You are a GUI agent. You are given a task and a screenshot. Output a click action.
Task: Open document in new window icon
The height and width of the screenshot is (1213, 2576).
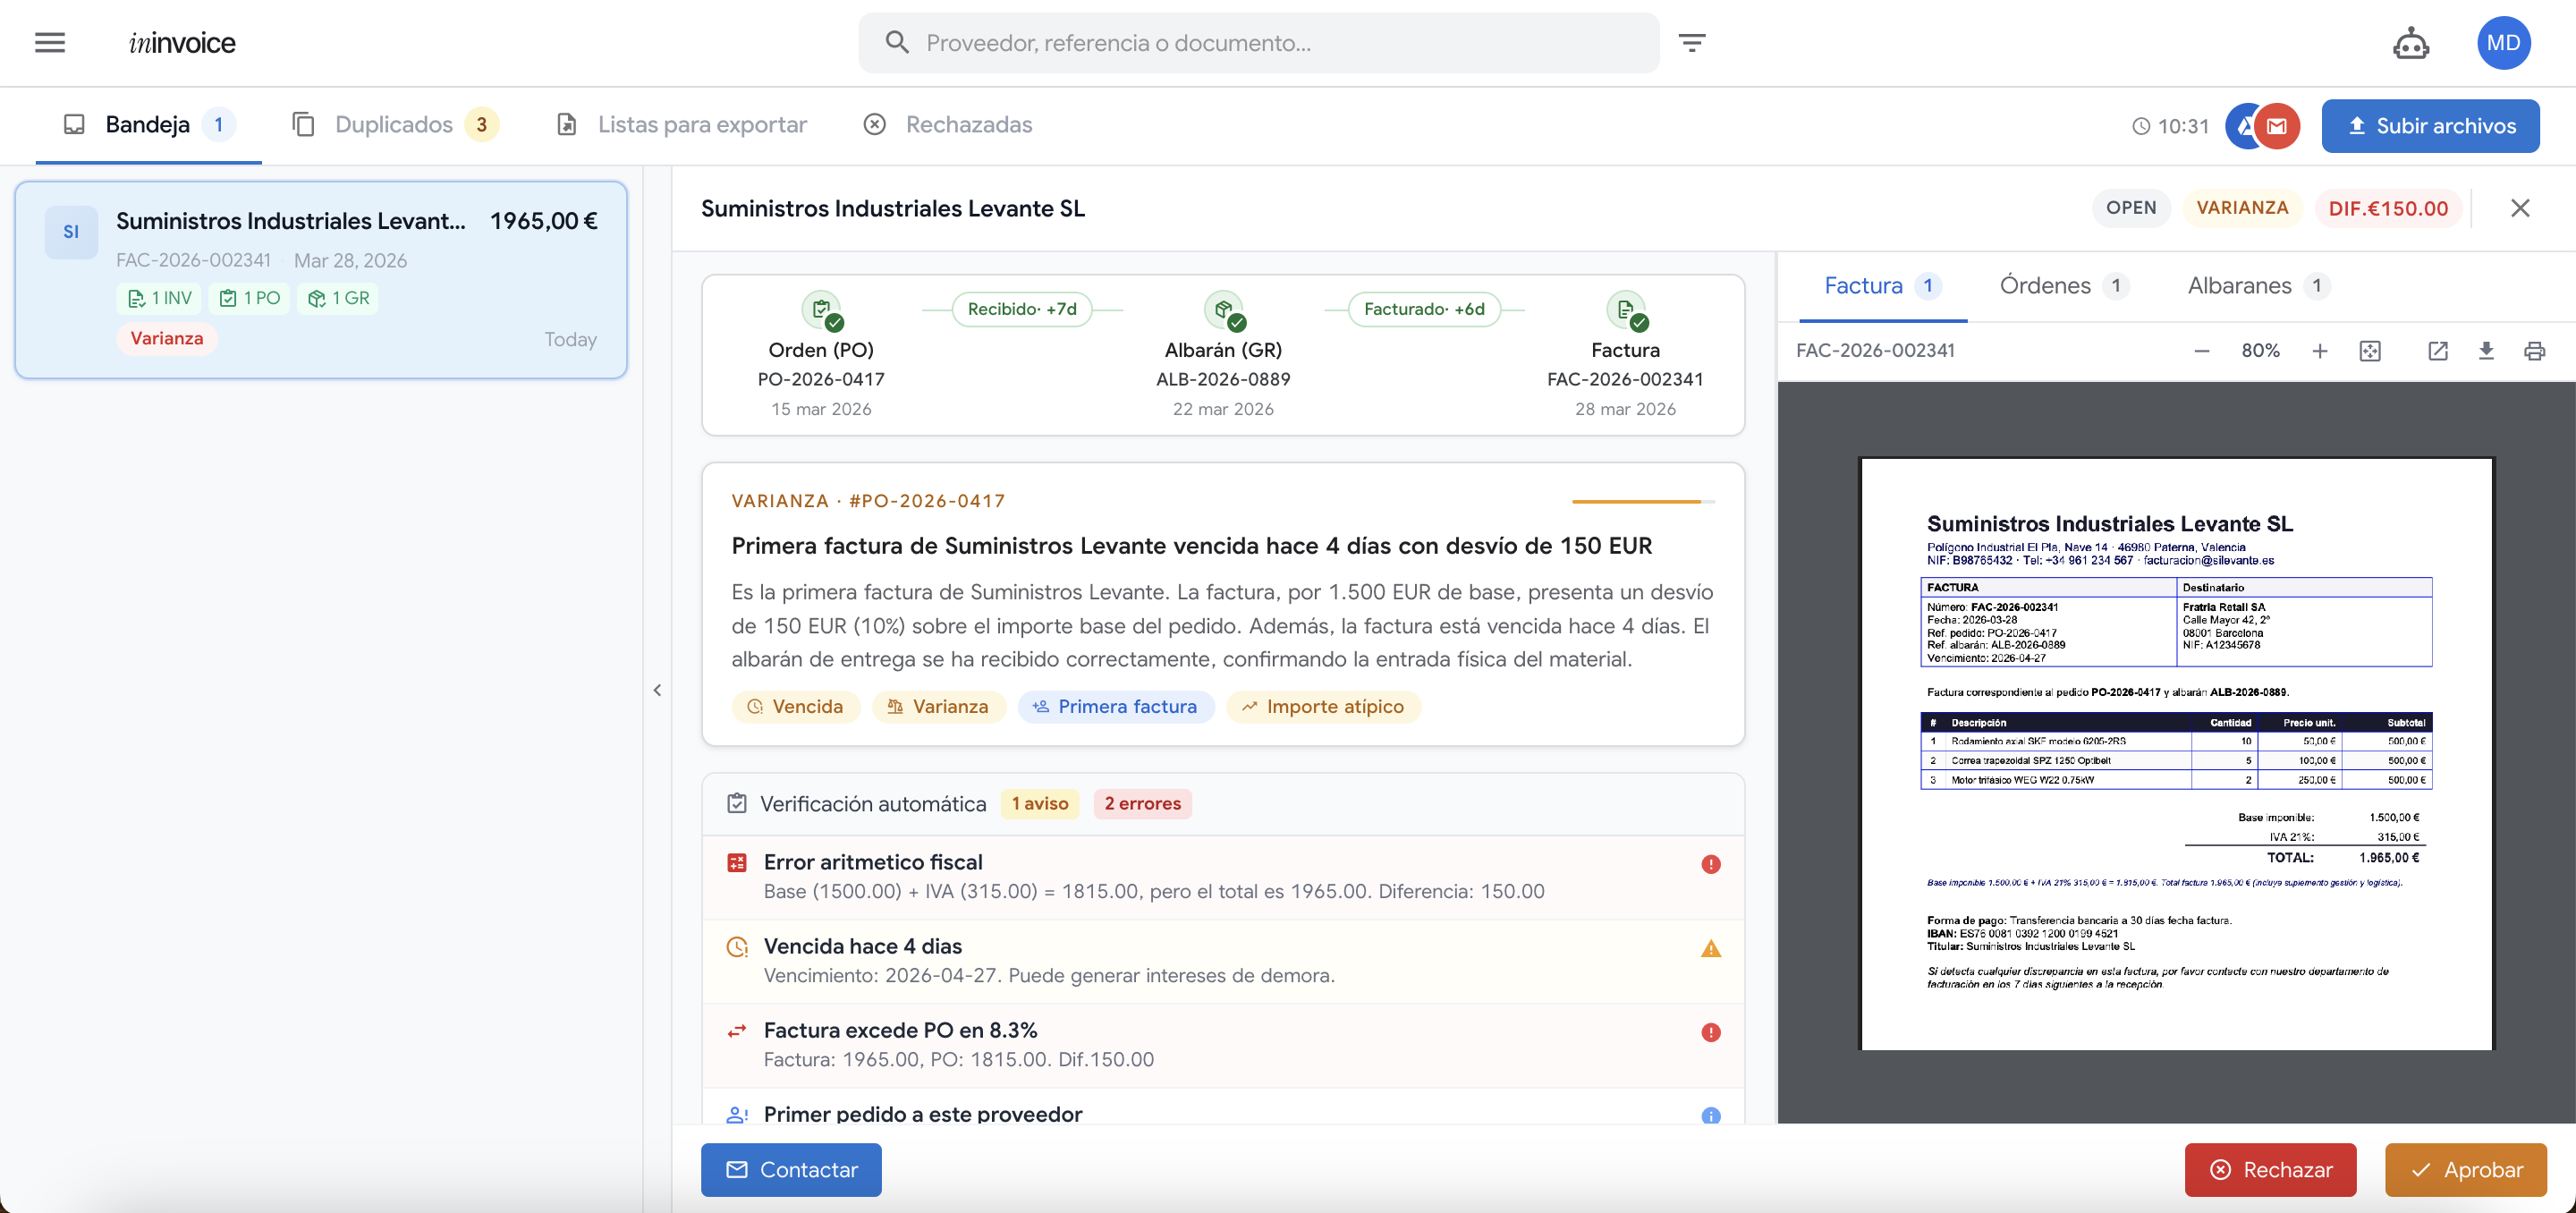2438,351
